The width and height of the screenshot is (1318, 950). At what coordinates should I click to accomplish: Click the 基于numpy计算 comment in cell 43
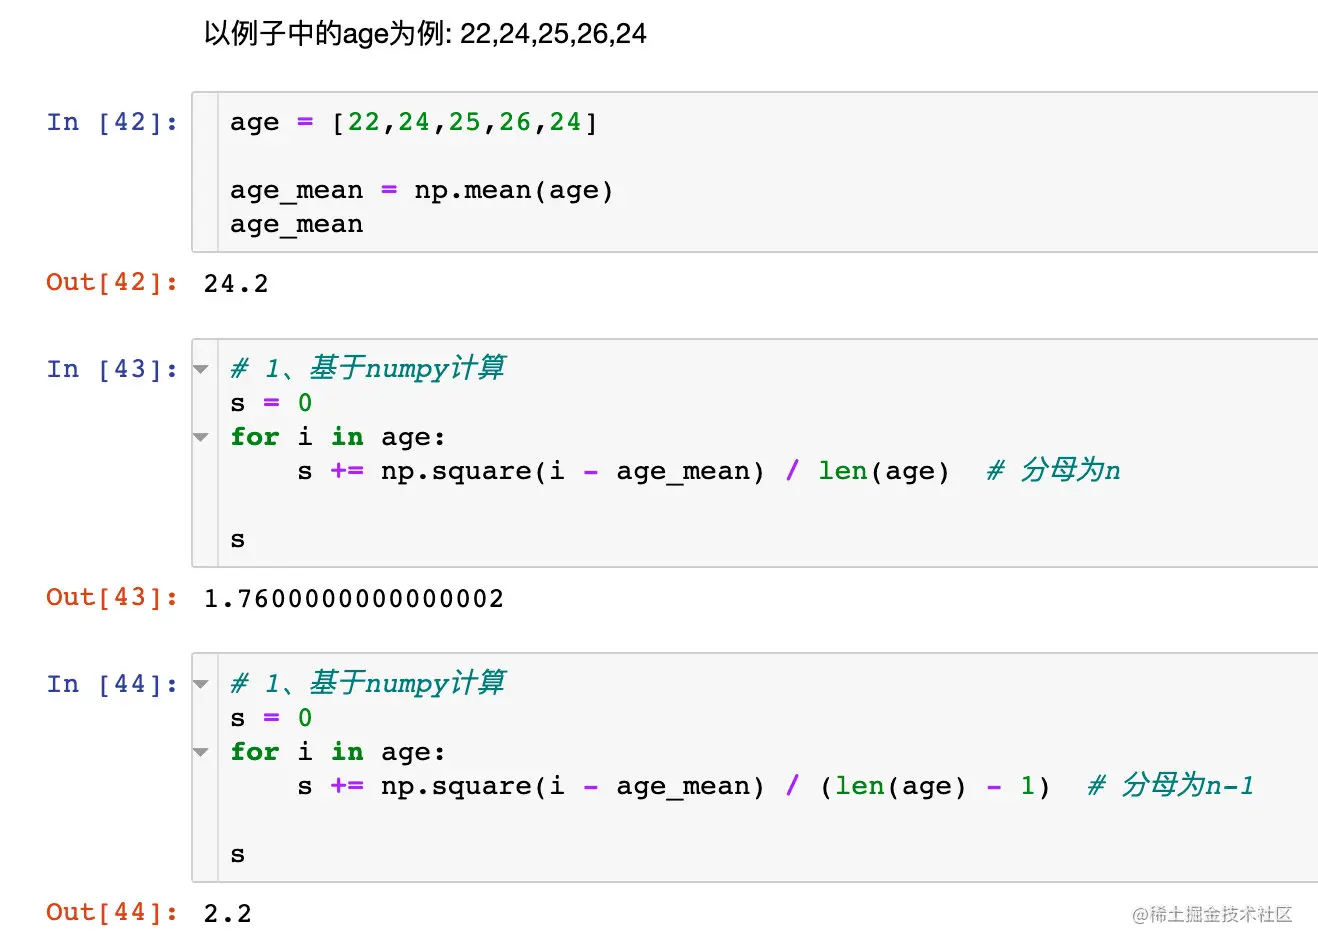[368, 368]
